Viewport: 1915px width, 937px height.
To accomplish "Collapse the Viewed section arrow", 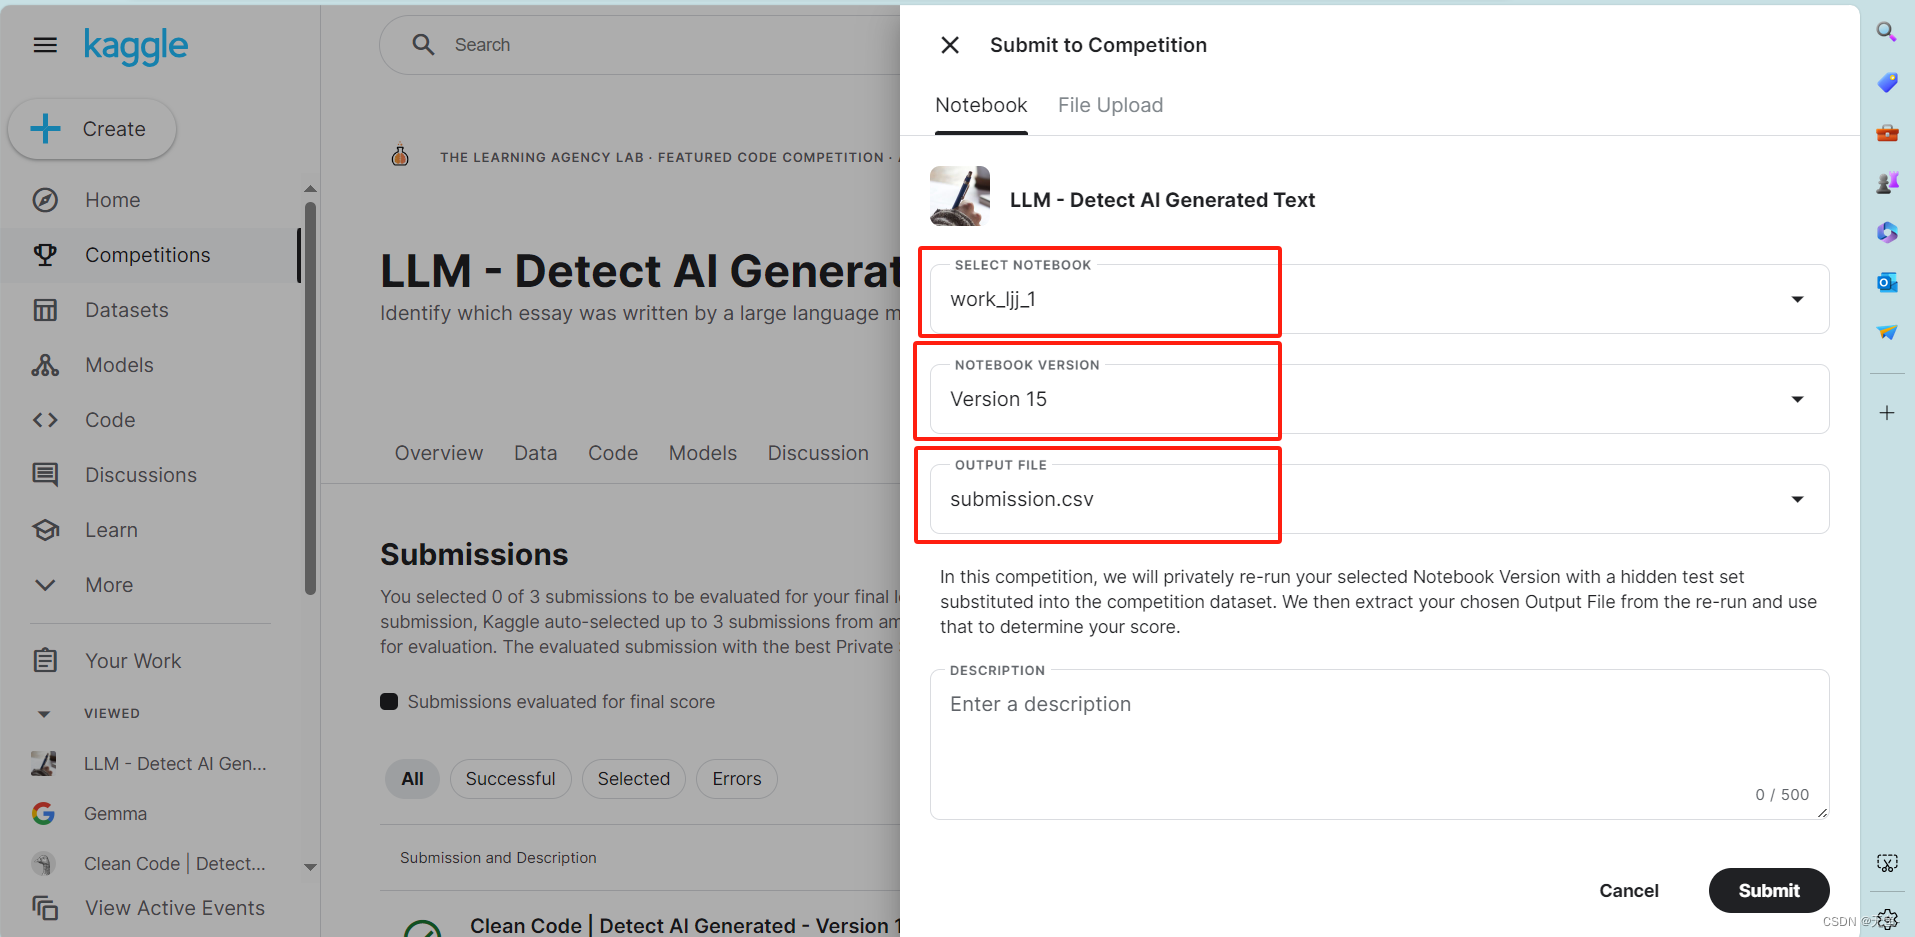I will pos(43,714).
